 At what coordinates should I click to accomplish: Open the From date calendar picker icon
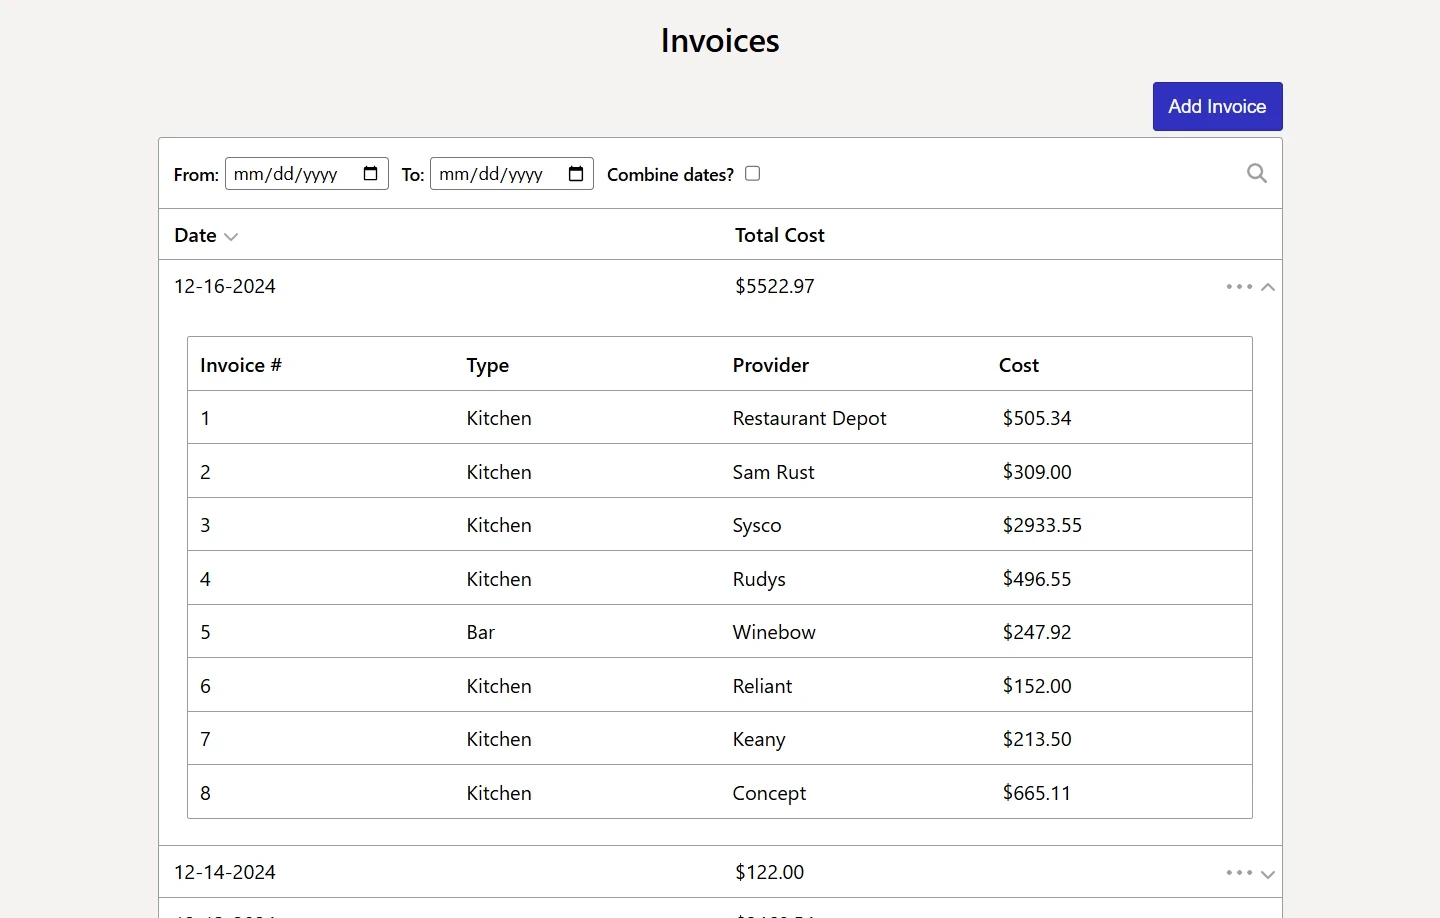[x=371, y=173]
